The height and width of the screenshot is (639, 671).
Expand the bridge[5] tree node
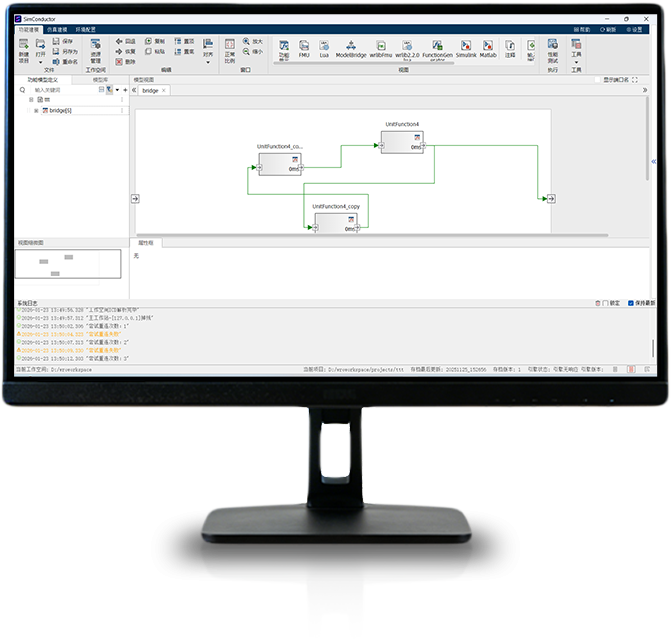pyautogui.click(x=36, y=110)
